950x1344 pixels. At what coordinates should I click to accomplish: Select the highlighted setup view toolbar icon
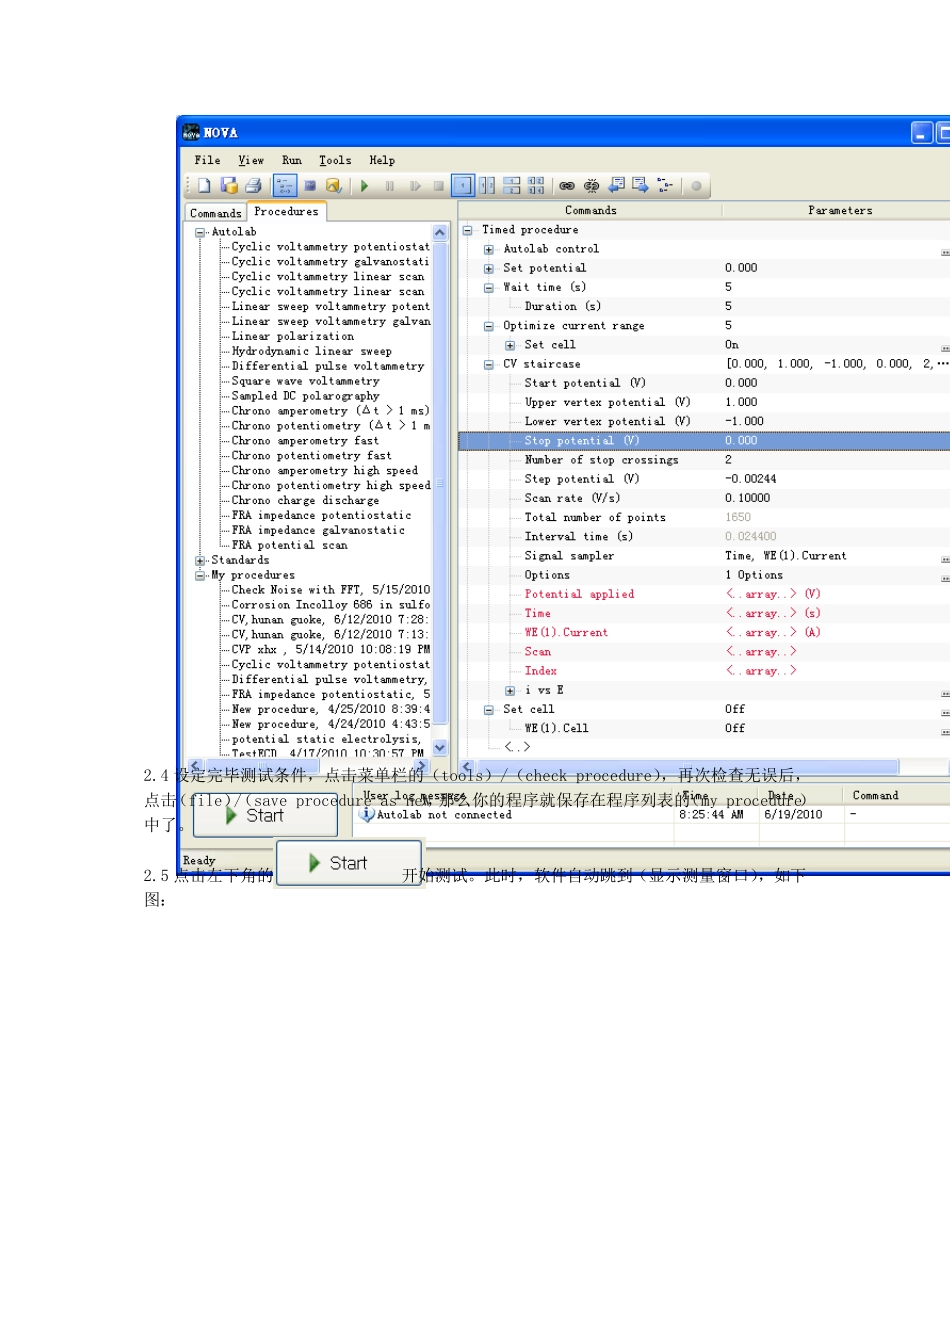pos(285,186)
